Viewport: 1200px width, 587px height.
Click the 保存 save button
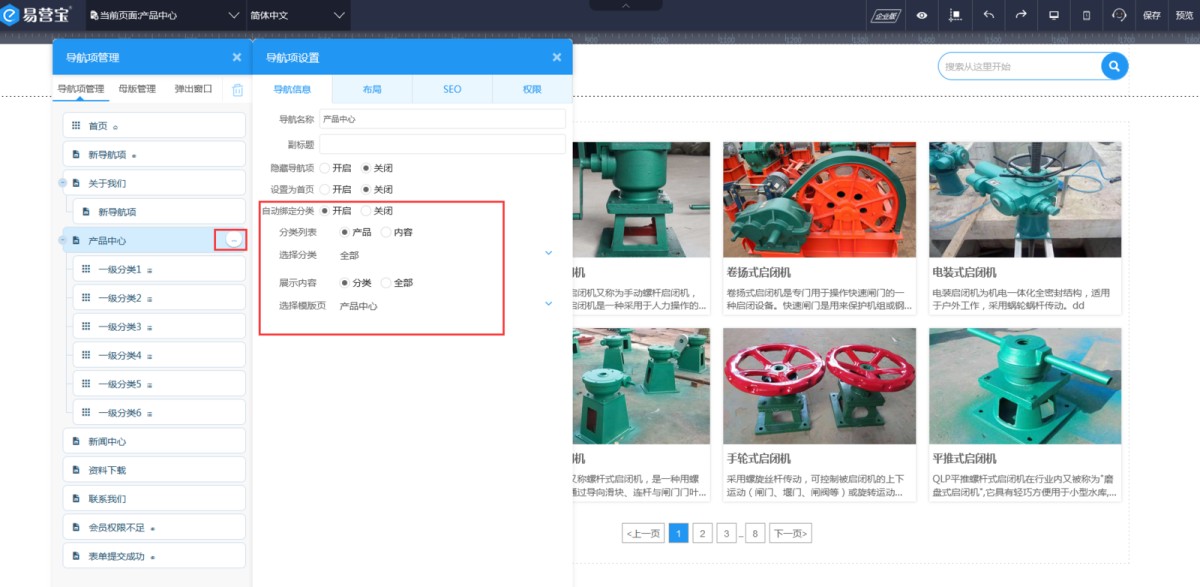1151,15
